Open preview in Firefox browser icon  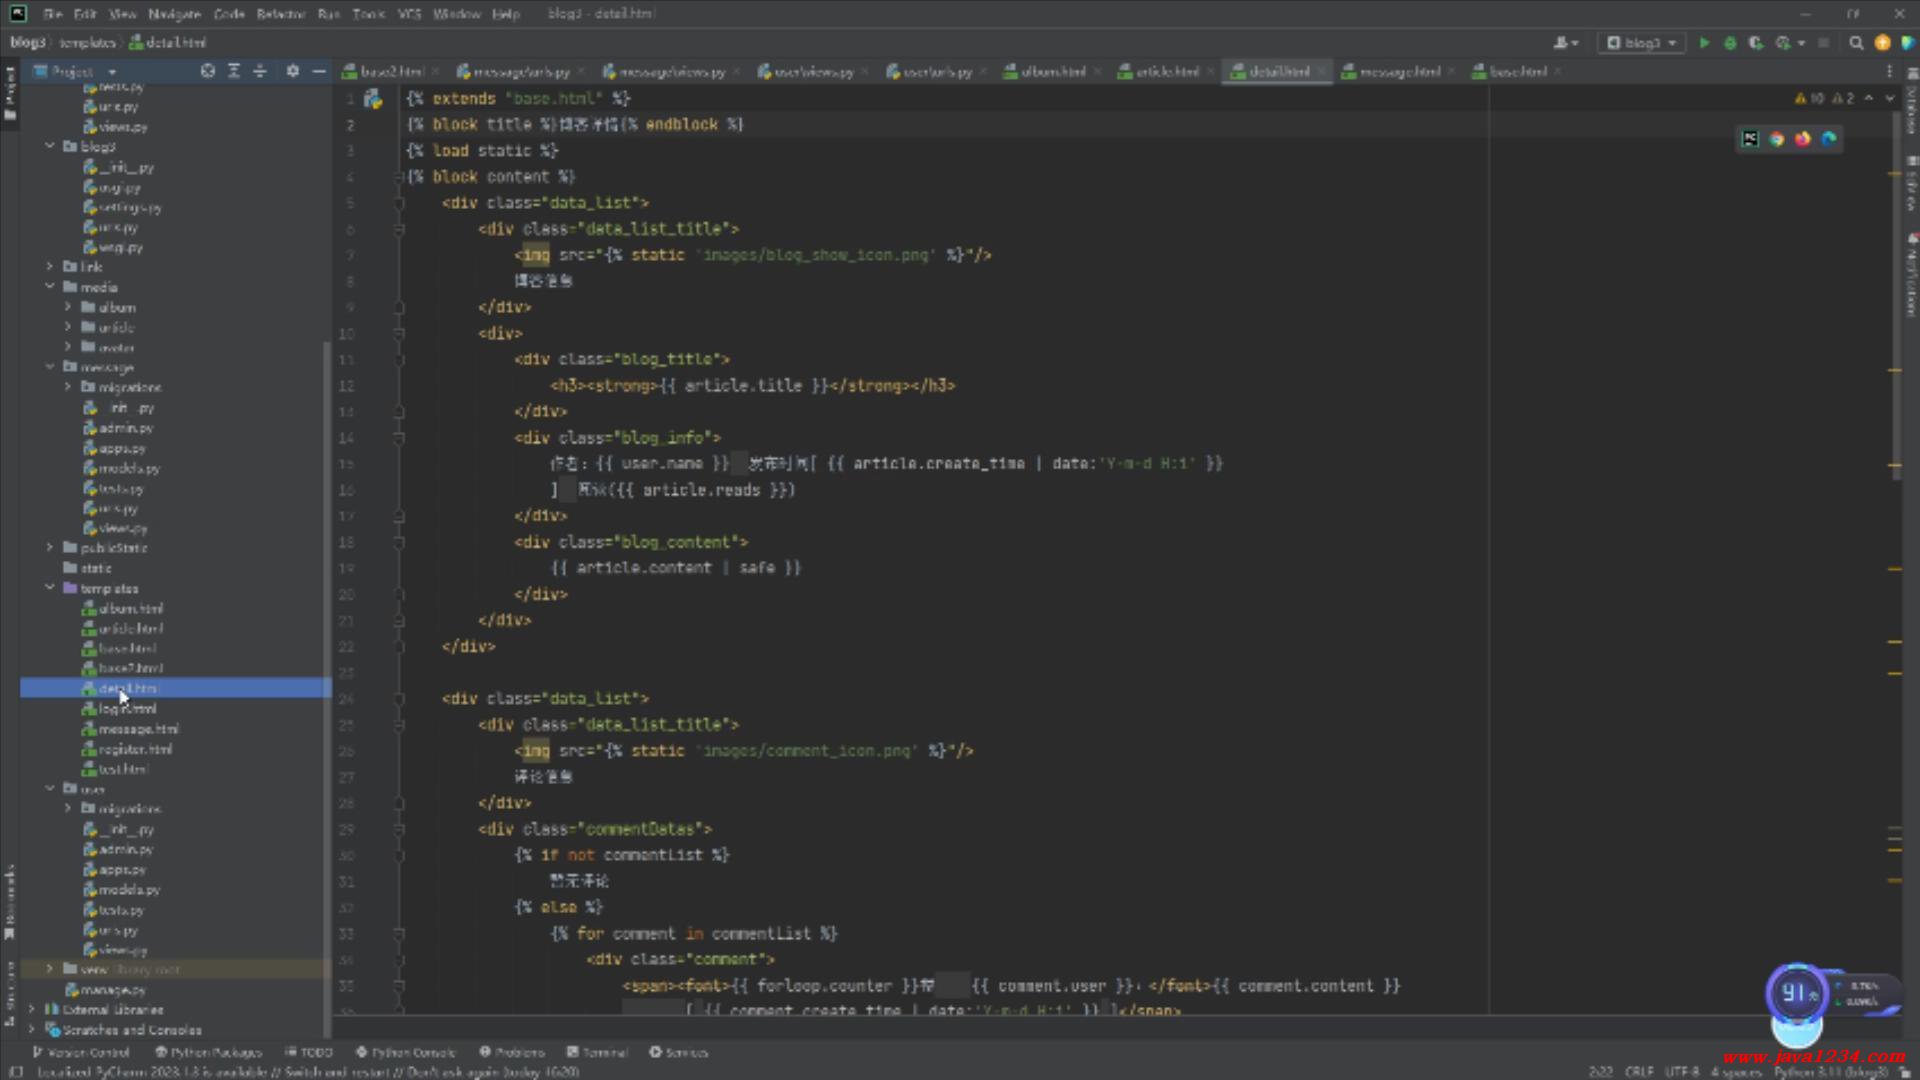(1803, 139)
